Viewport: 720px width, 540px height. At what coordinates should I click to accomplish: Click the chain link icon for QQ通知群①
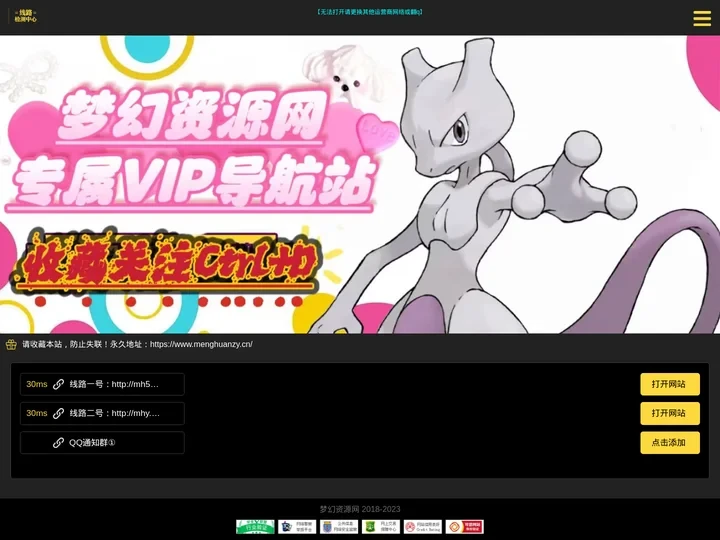[58, 443]
